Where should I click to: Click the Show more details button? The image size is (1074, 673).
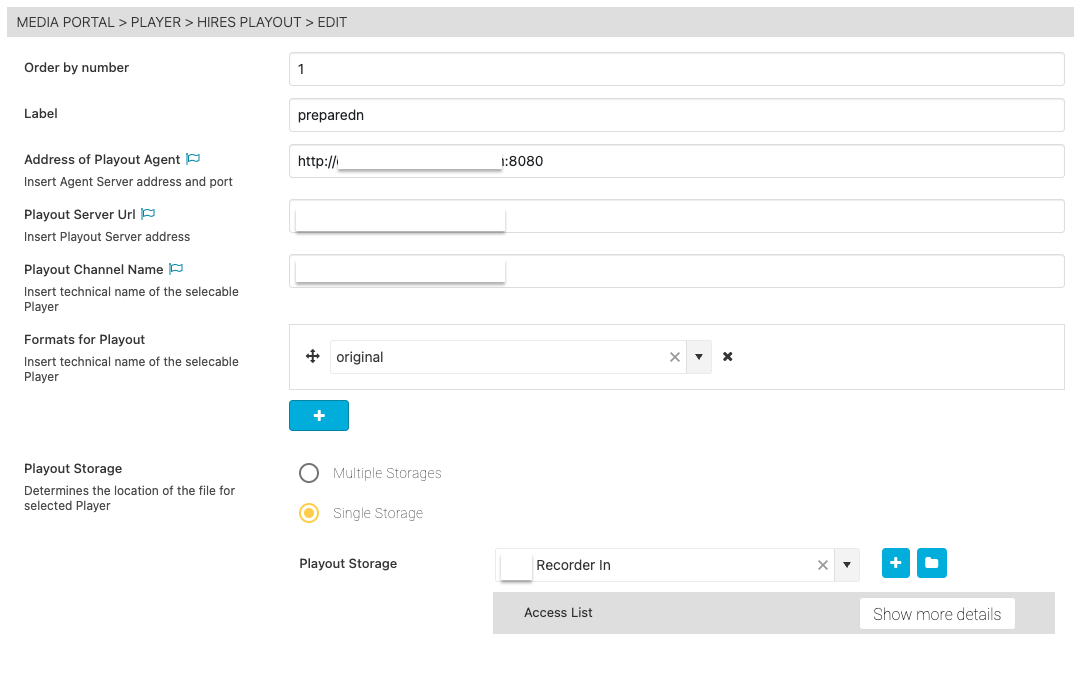[x=936, y=613]
